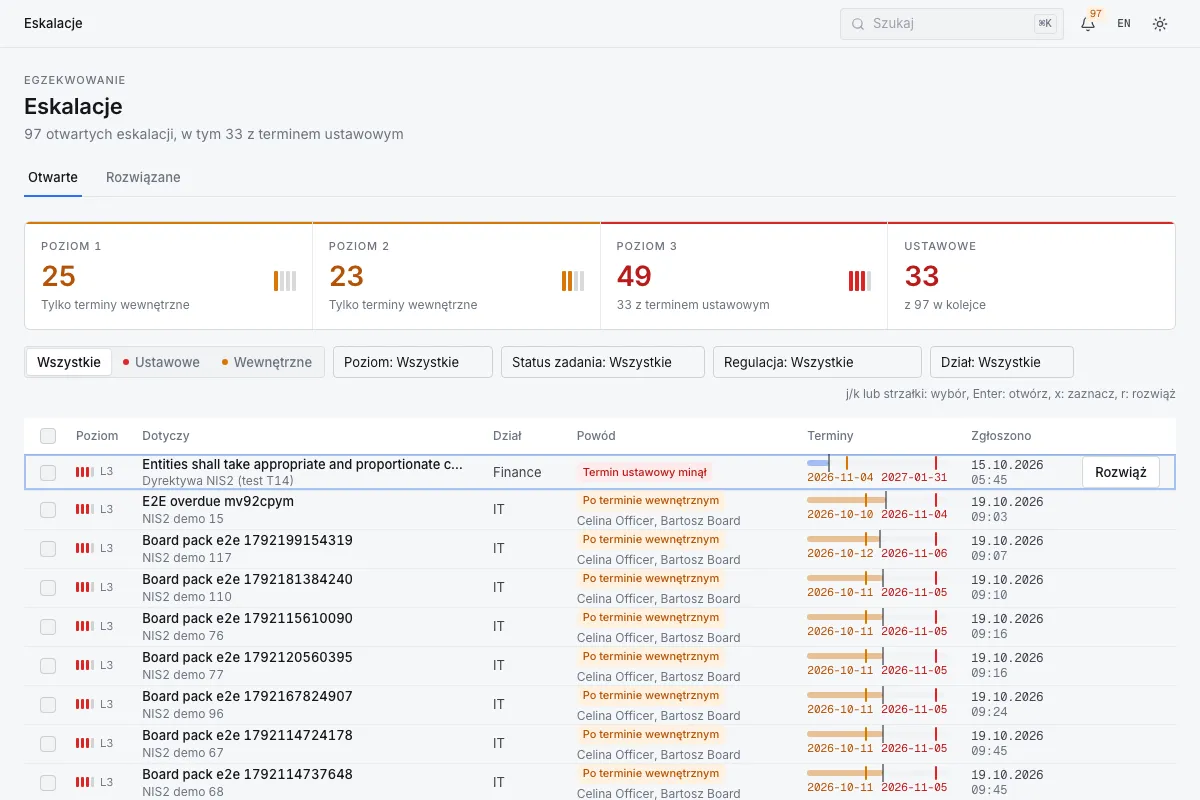This screenshot has height=800, width=1200.
Task: Open the Poziom 3 summary card
Action: click(x=744, y=276)
